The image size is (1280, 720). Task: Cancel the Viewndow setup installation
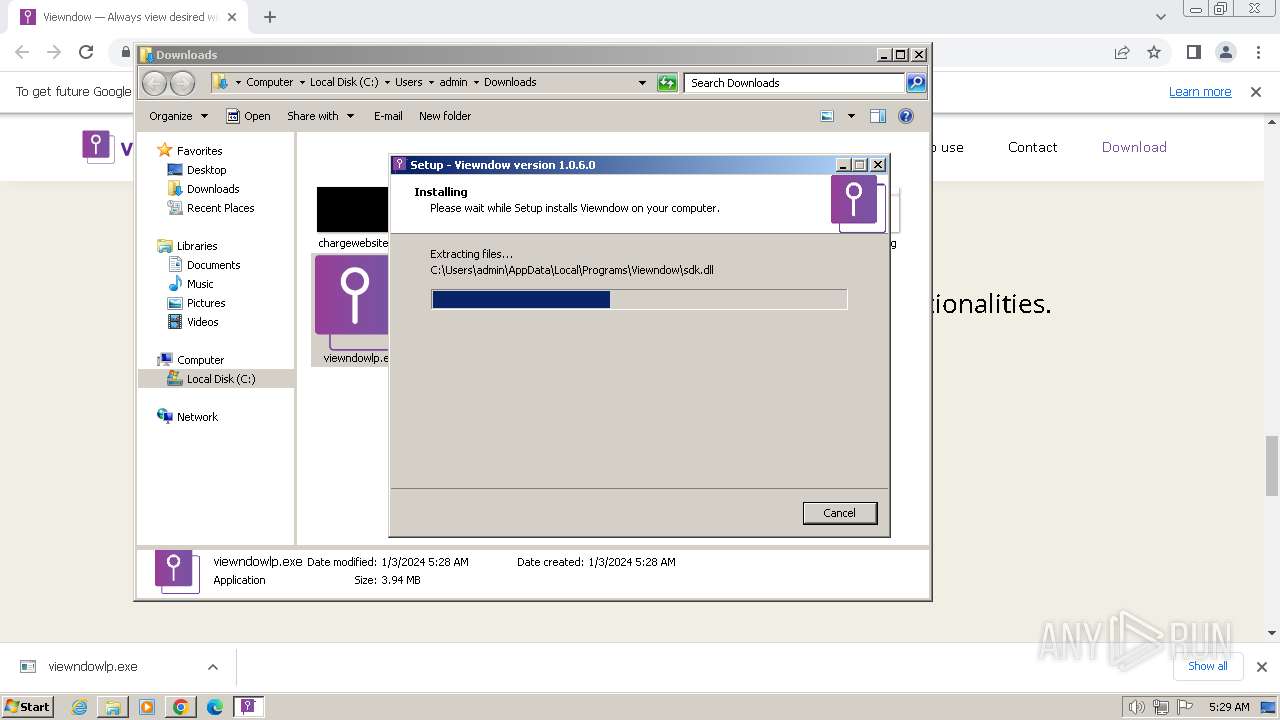point(839,513)
